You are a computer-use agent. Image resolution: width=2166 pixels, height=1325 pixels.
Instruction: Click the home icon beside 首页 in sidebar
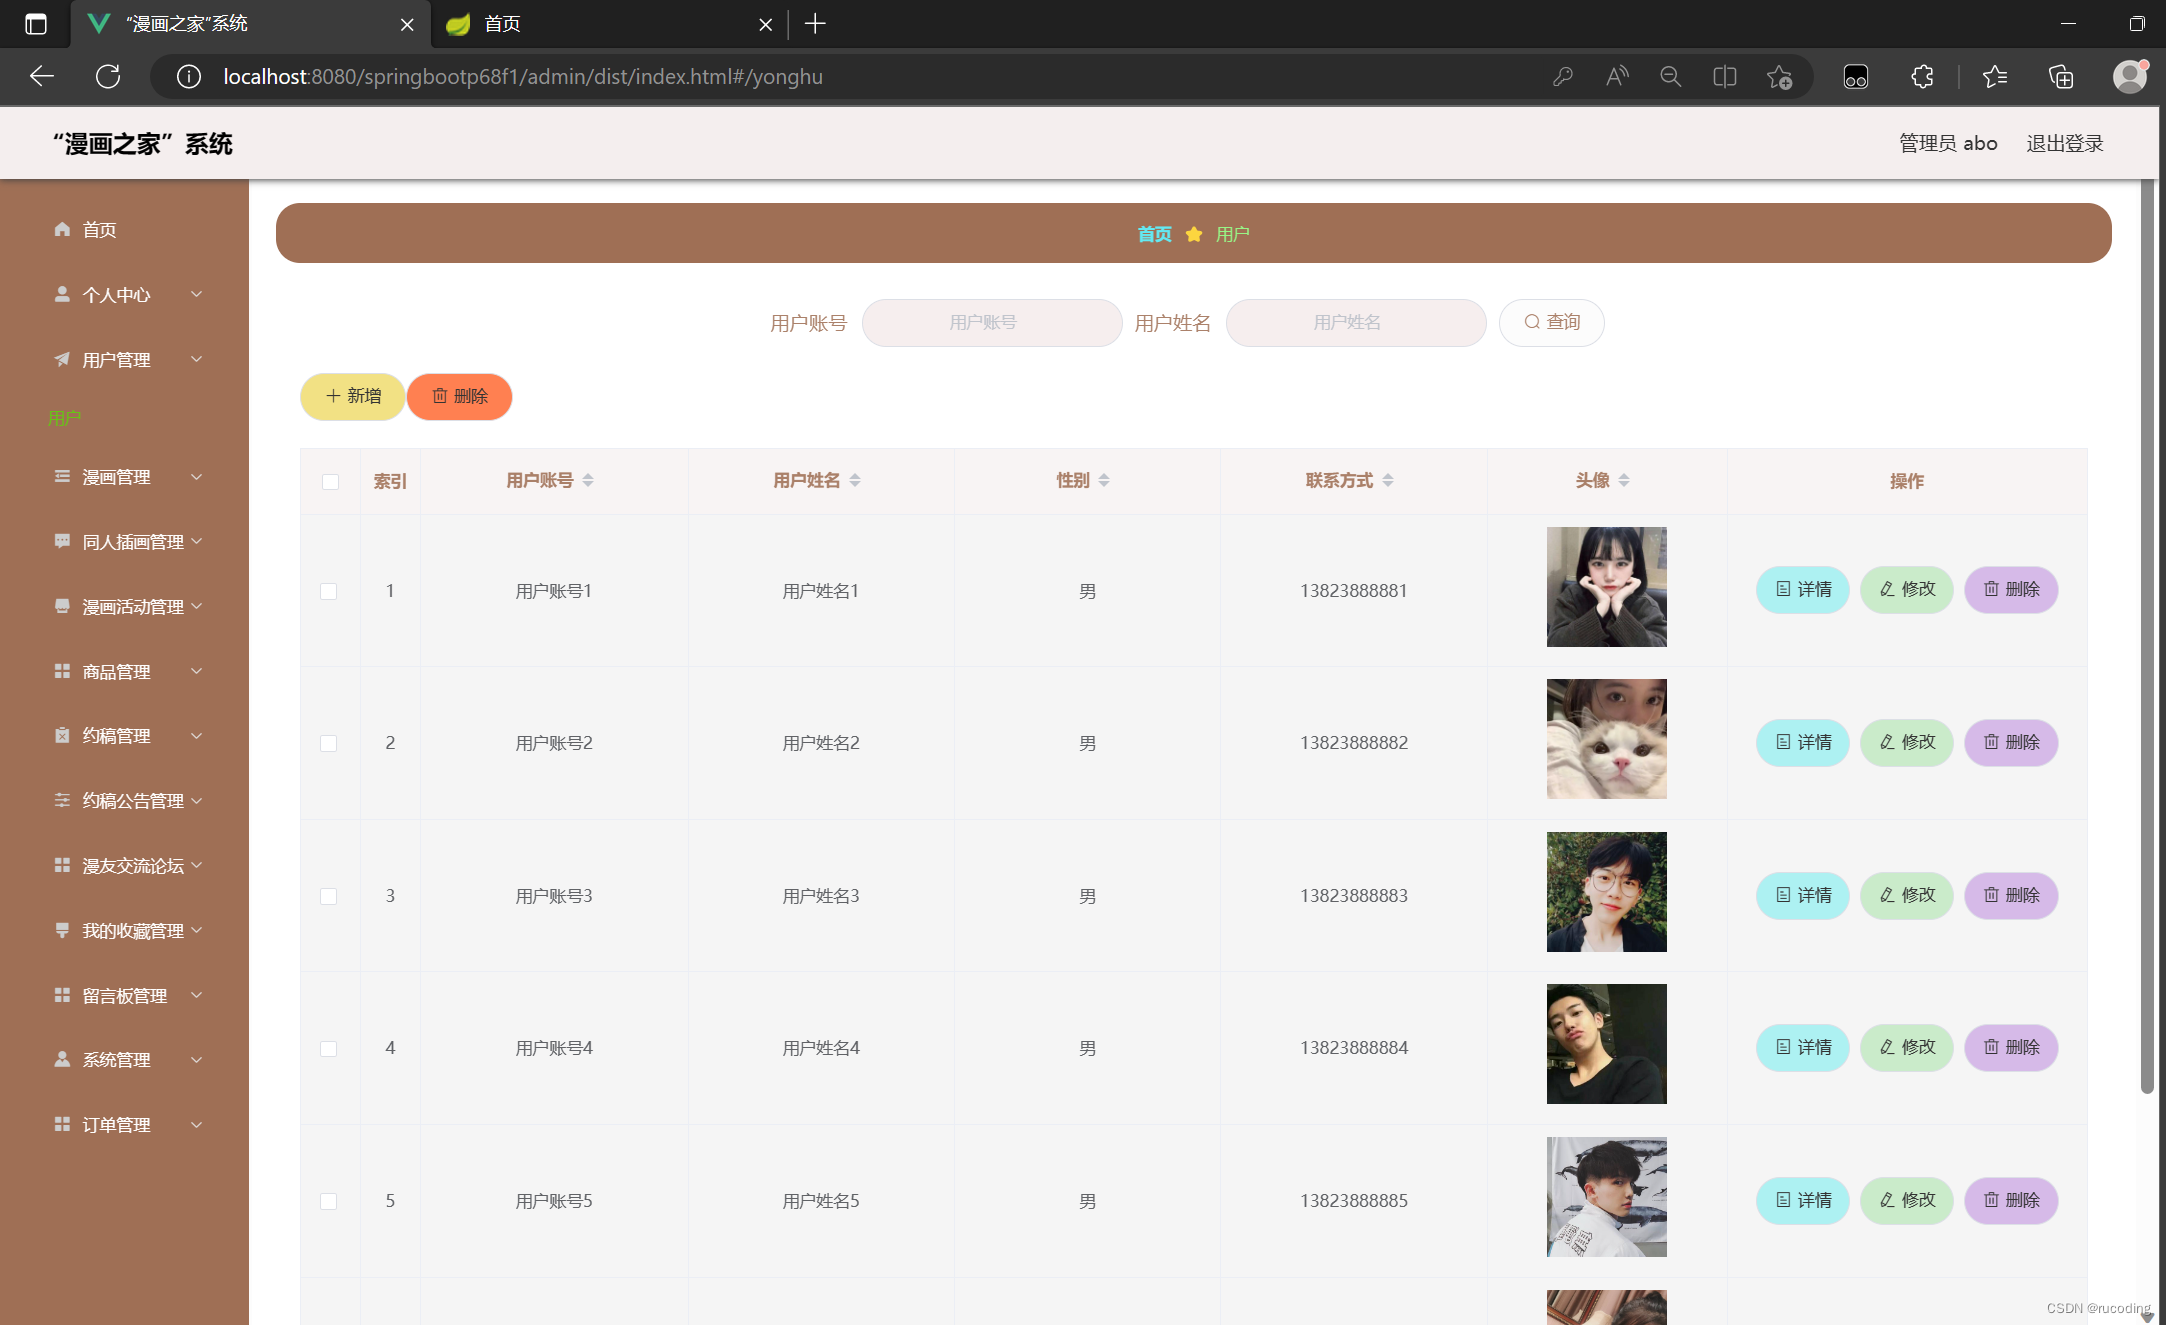pos(62,229)
